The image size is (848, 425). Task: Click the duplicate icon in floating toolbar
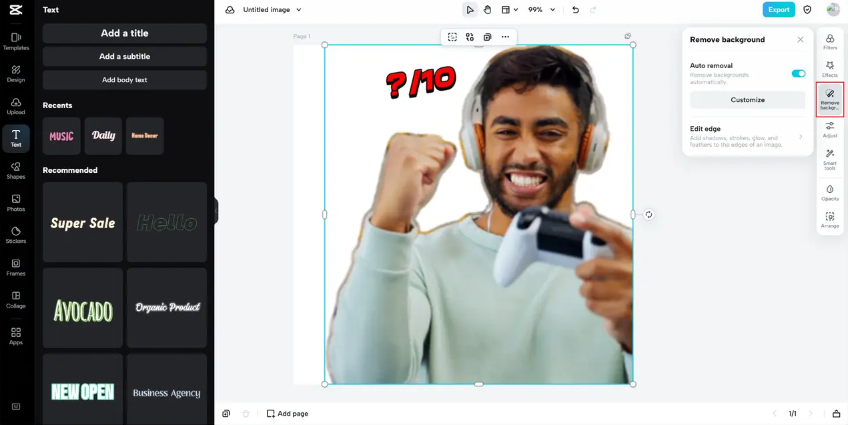tap(487, 37)
